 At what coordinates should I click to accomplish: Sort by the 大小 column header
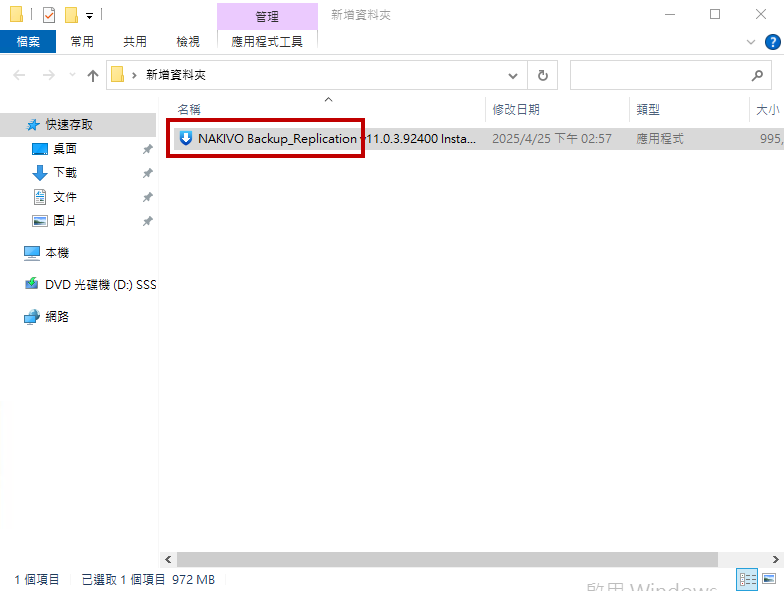[x=768, y=110]
